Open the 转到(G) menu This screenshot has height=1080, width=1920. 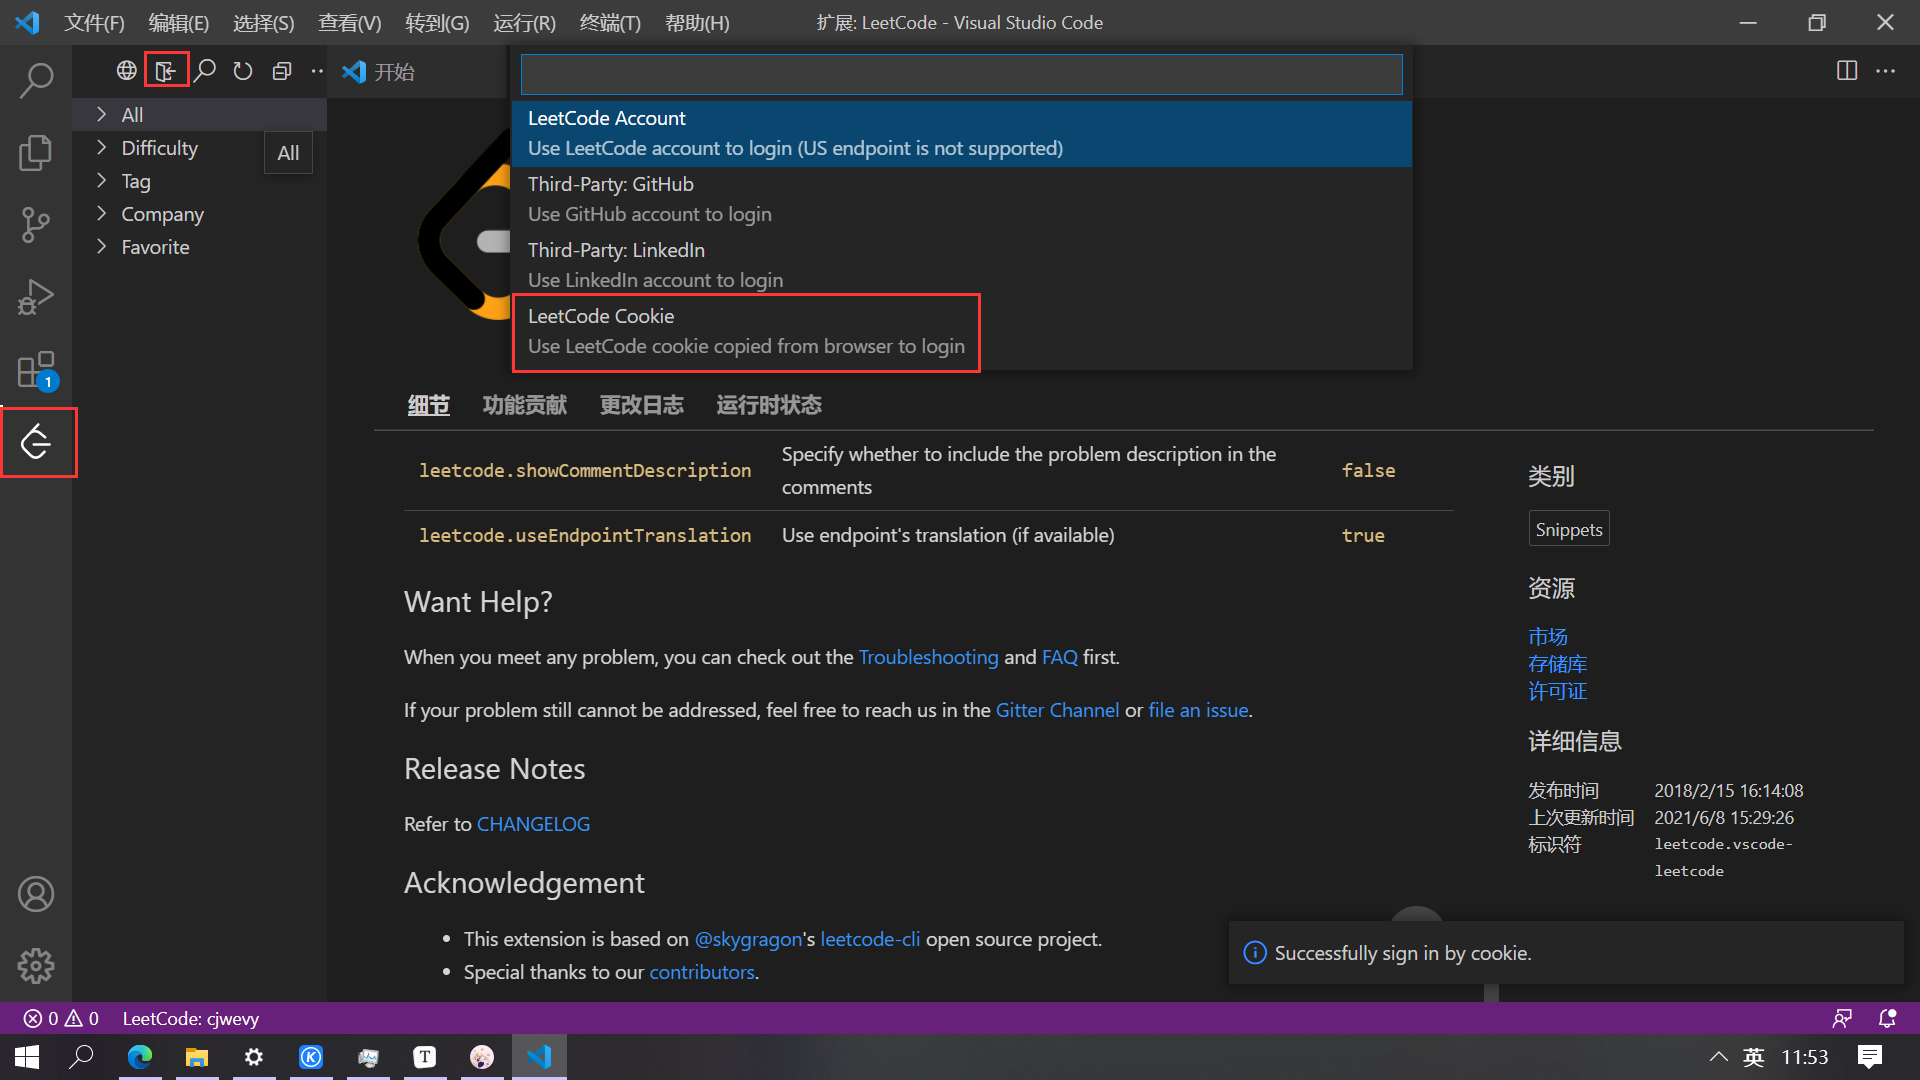pyautogui.click(x=436, y=23)
